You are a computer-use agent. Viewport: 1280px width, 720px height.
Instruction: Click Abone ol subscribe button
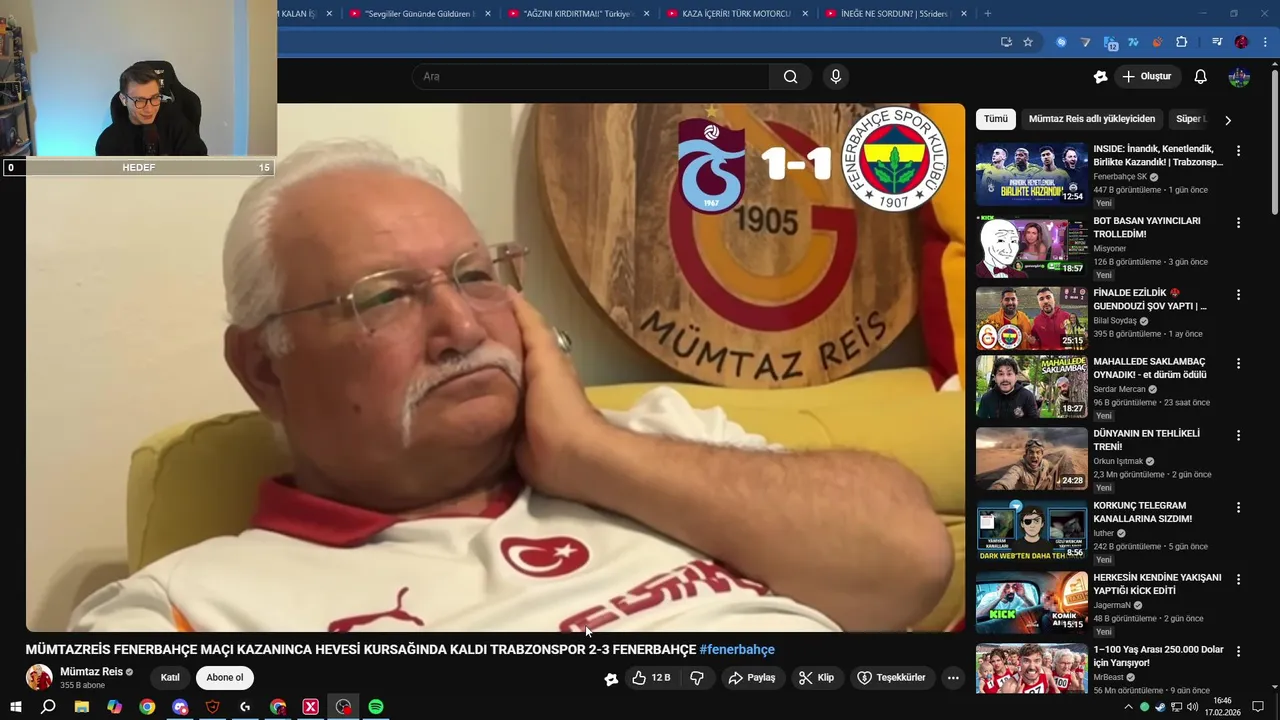tap(225, 678)
